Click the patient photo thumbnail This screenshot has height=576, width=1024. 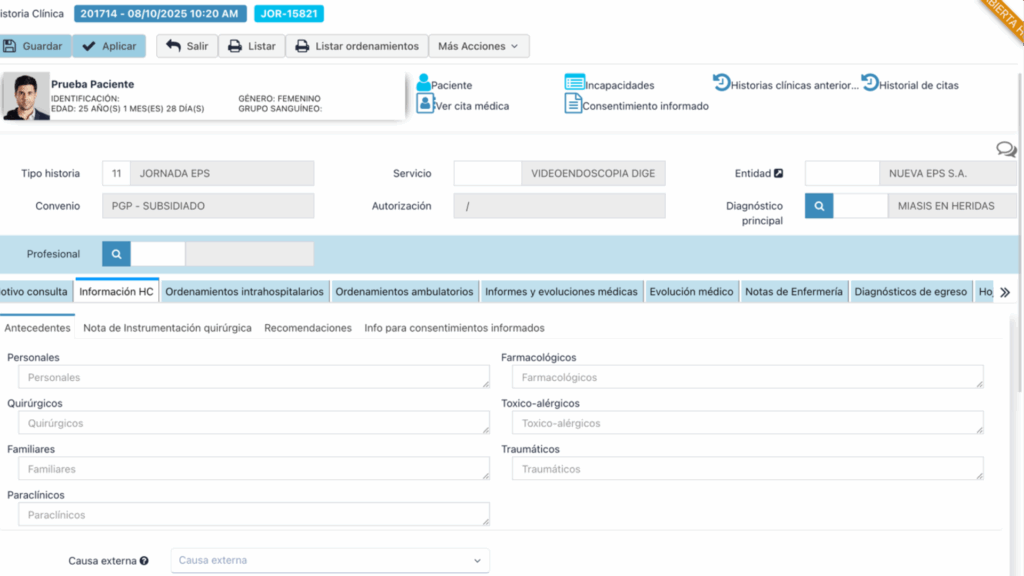click(x=26, y=97)
